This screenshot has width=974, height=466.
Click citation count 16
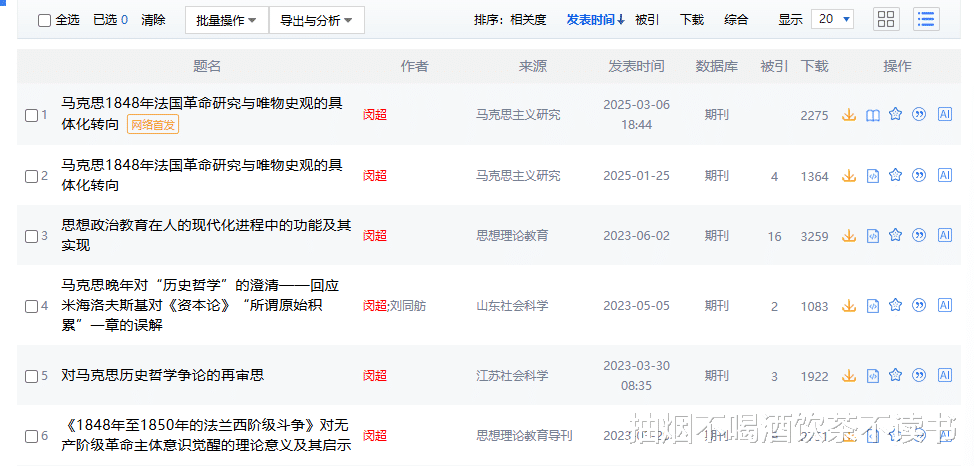pyautogui.click(x=774, y=236)
